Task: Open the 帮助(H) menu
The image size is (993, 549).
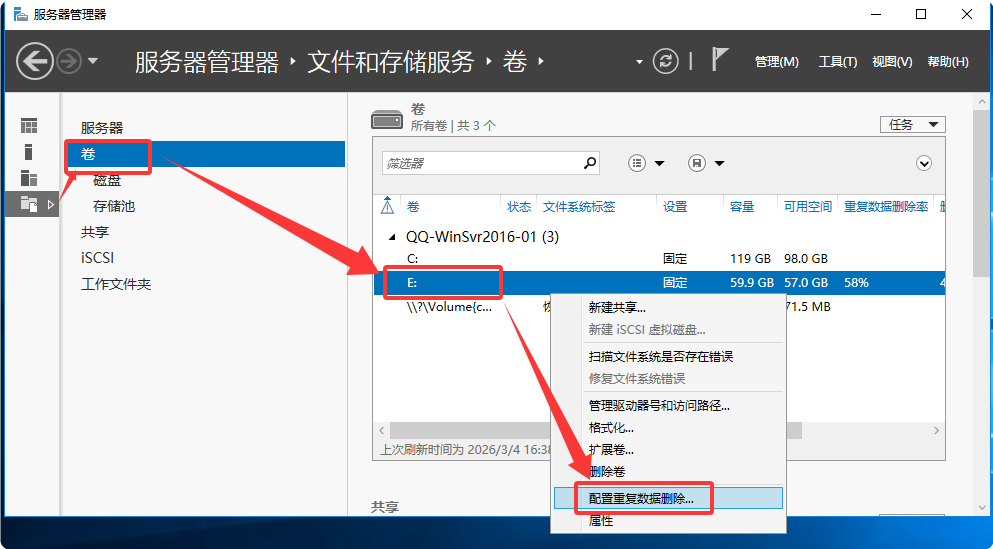Action: click(x=947, y=61)
